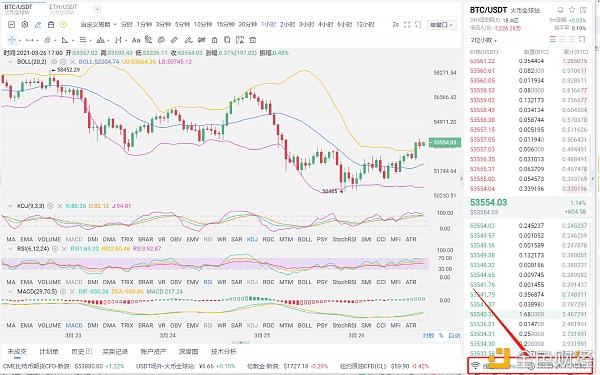Collapse the MACD(29,70,5) indicator panel
Viewport: 600px width, 375px height.
click(10, 292)
